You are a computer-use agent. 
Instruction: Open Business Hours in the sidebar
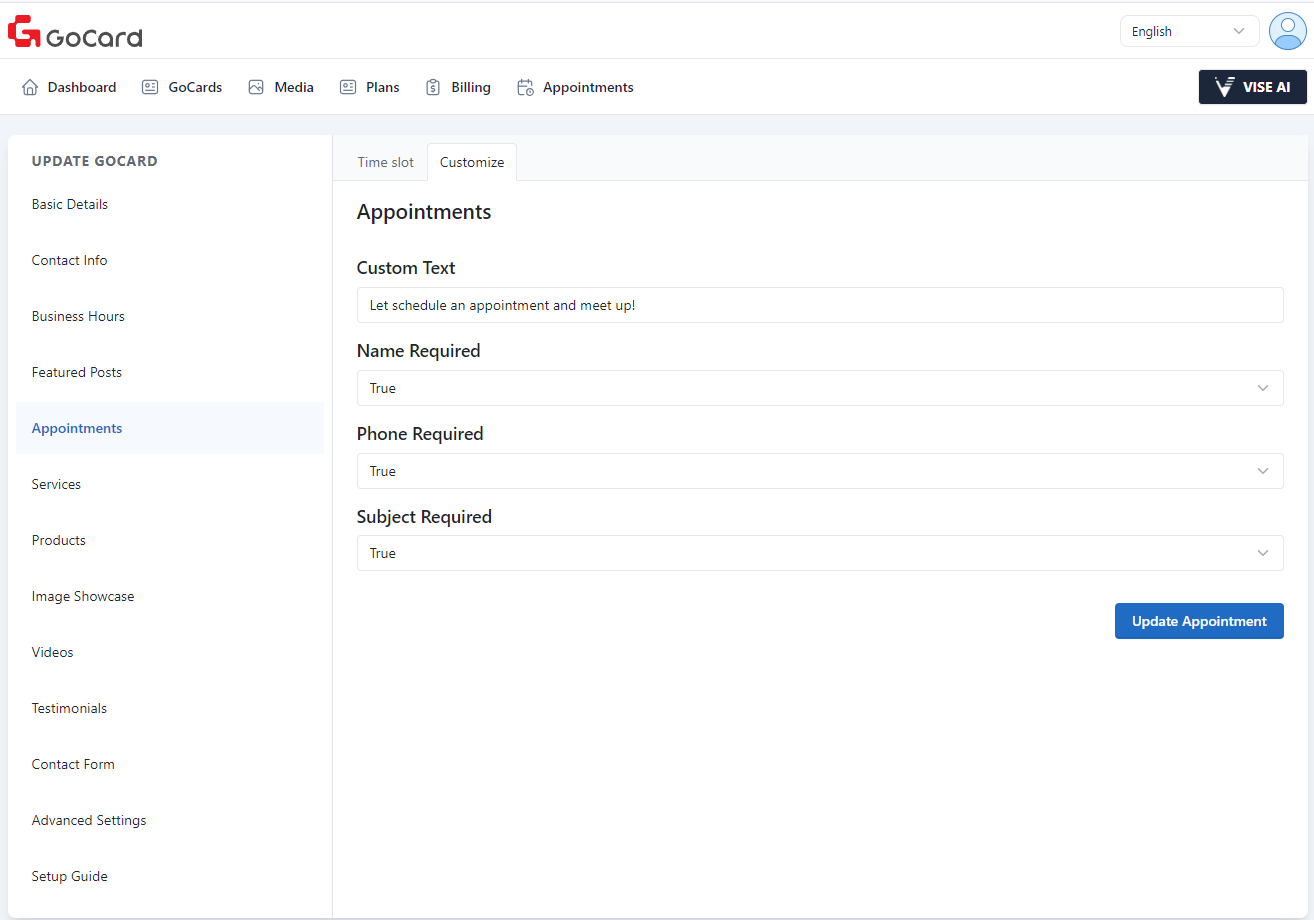(78, 316)
